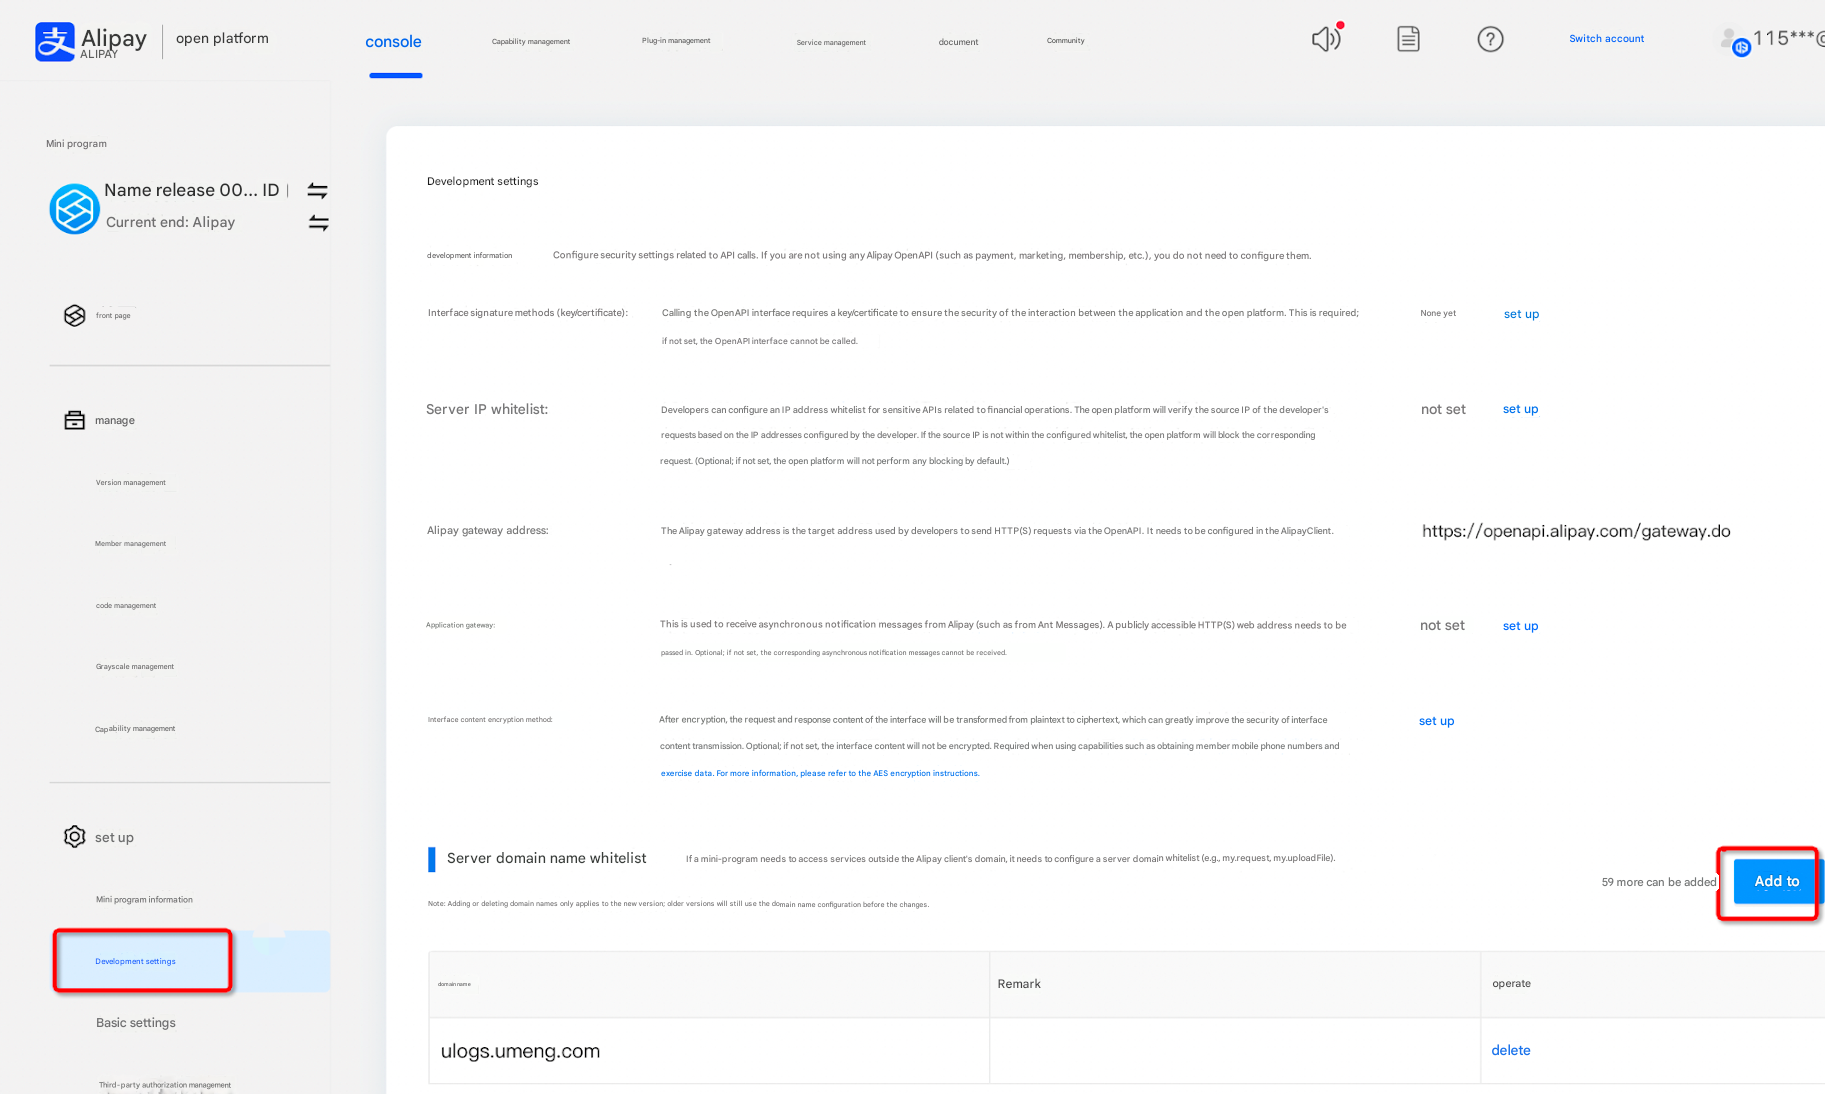Go to the Service management tab

[x=831, y=42]
